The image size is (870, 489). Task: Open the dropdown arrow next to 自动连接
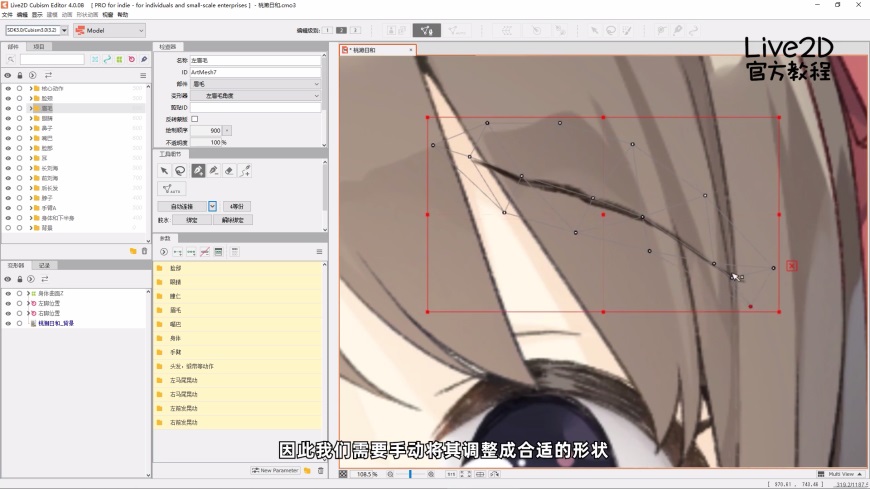(x=213, y=206)
